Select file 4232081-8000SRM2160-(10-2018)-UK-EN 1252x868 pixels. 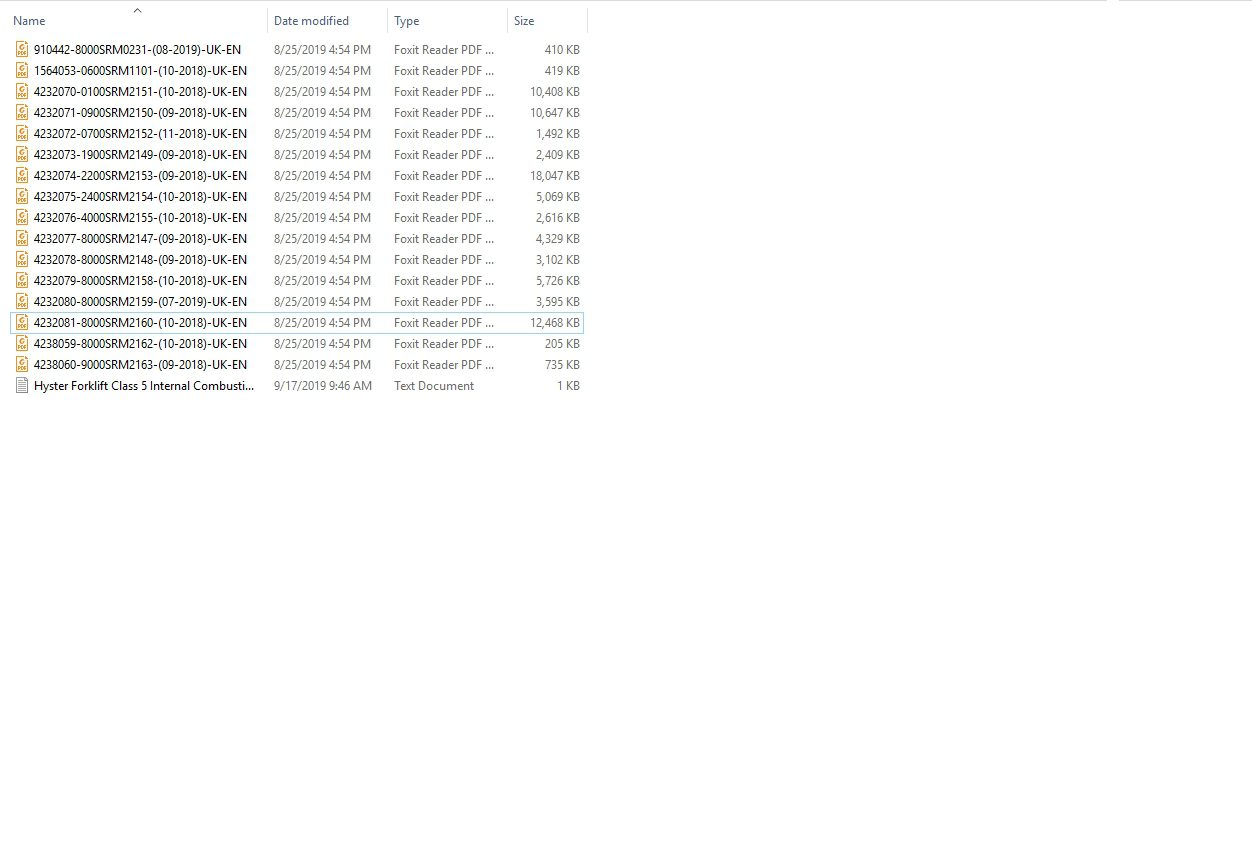pyautogui.click(x=140, y=322)
